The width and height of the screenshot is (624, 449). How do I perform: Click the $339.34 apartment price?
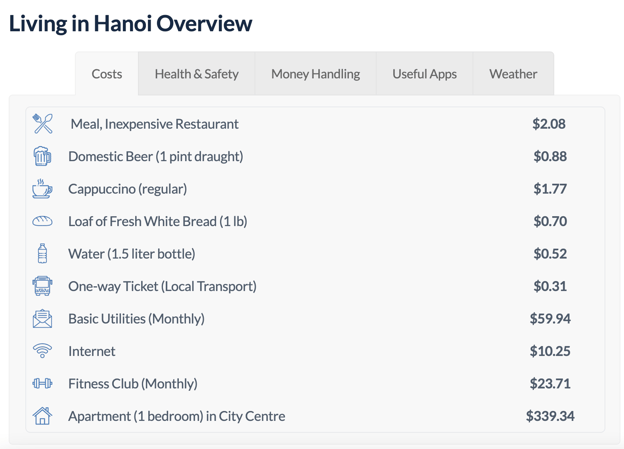[550, 416]
